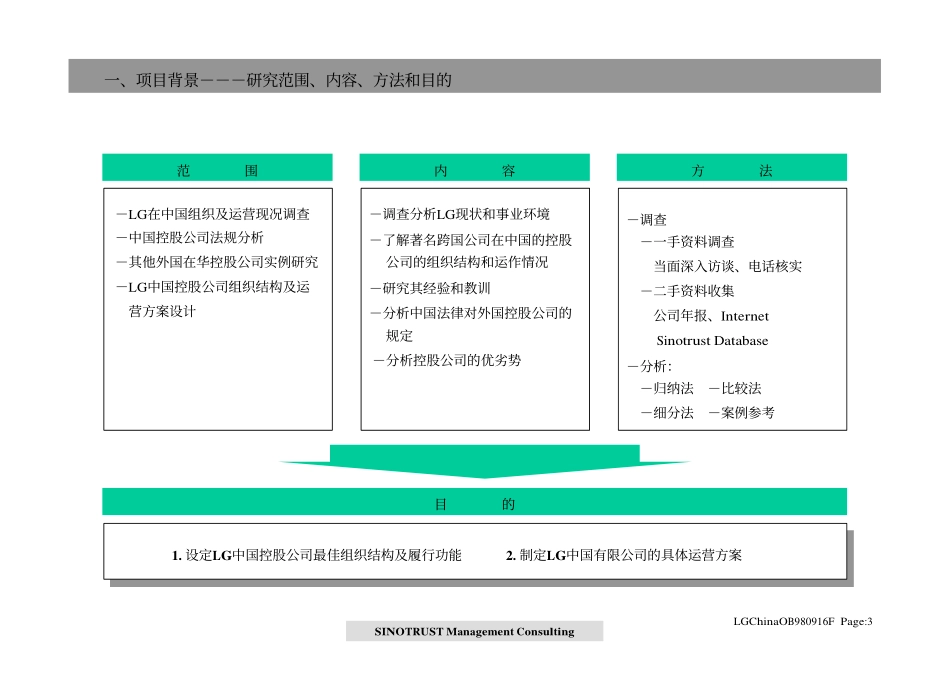Click the line 一手资料调查

point(688,242)
